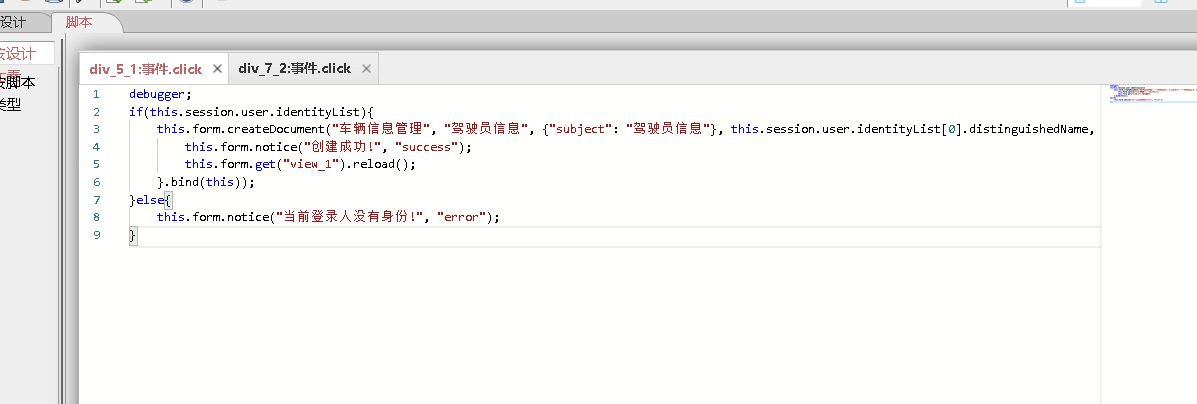Place cursor on the 'debugger' keyword
1197x404 pixels.
click(x=156, y=94)
